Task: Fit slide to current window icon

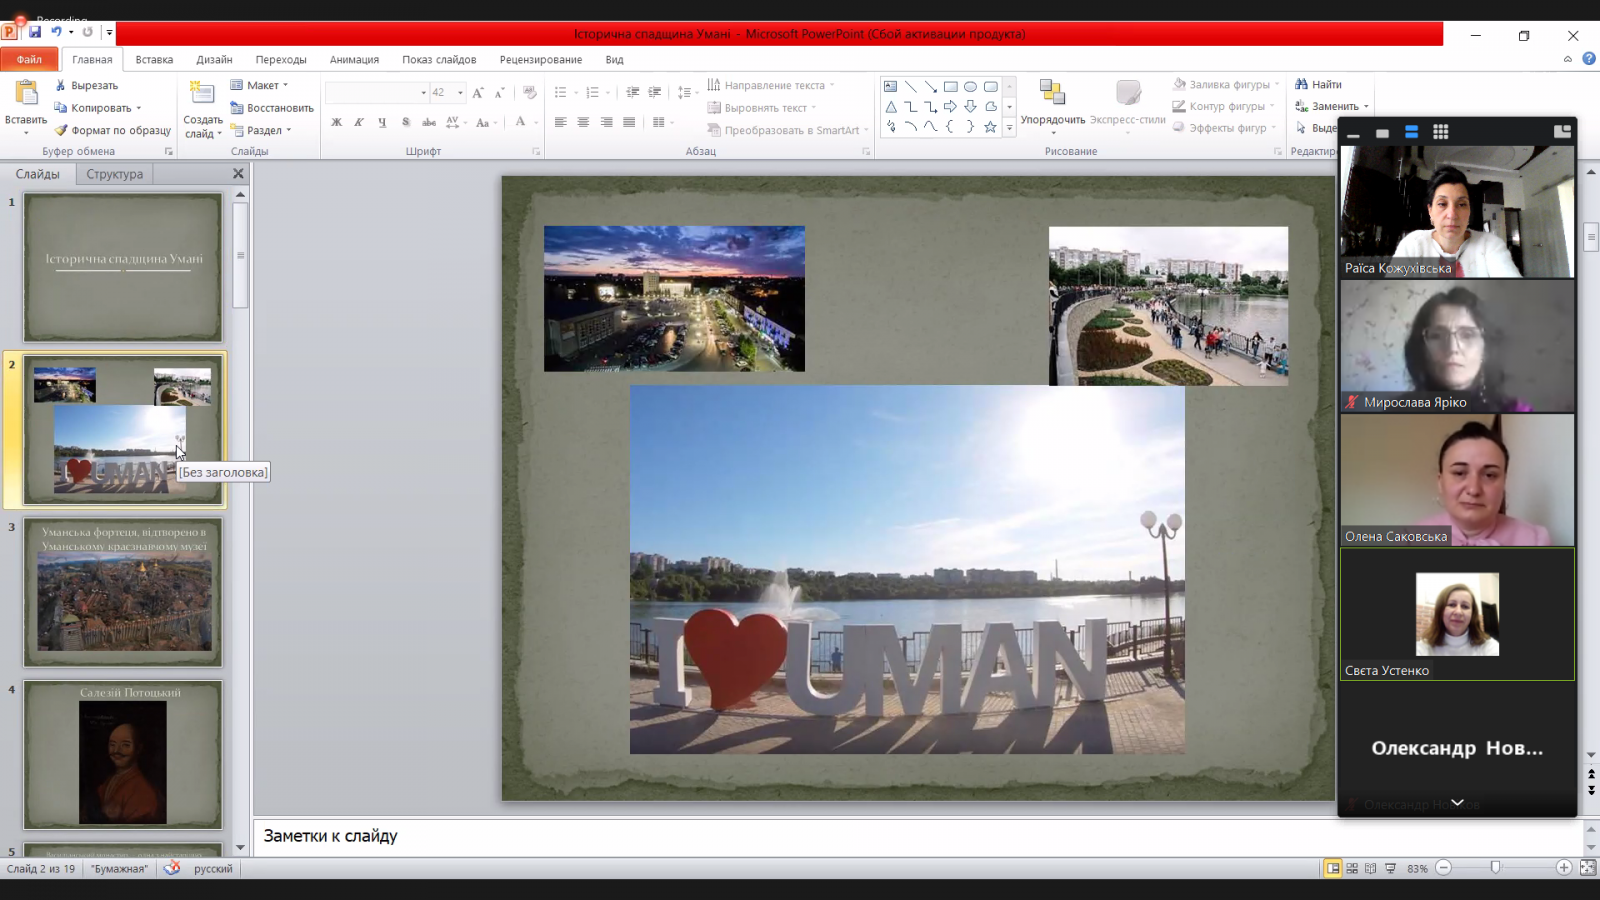Action: pyautogui.click(x=1587, y=868)
